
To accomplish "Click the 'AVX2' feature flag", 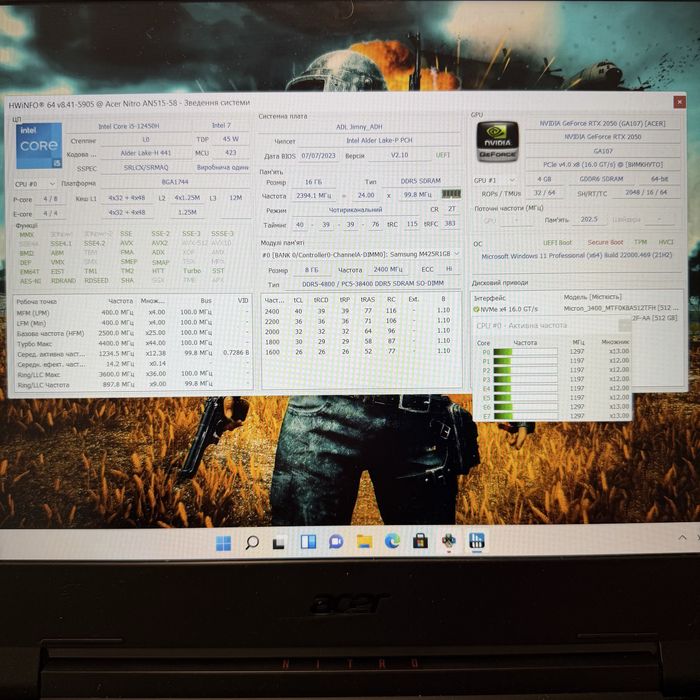I will pyautogui.click(x=159, y=243).
